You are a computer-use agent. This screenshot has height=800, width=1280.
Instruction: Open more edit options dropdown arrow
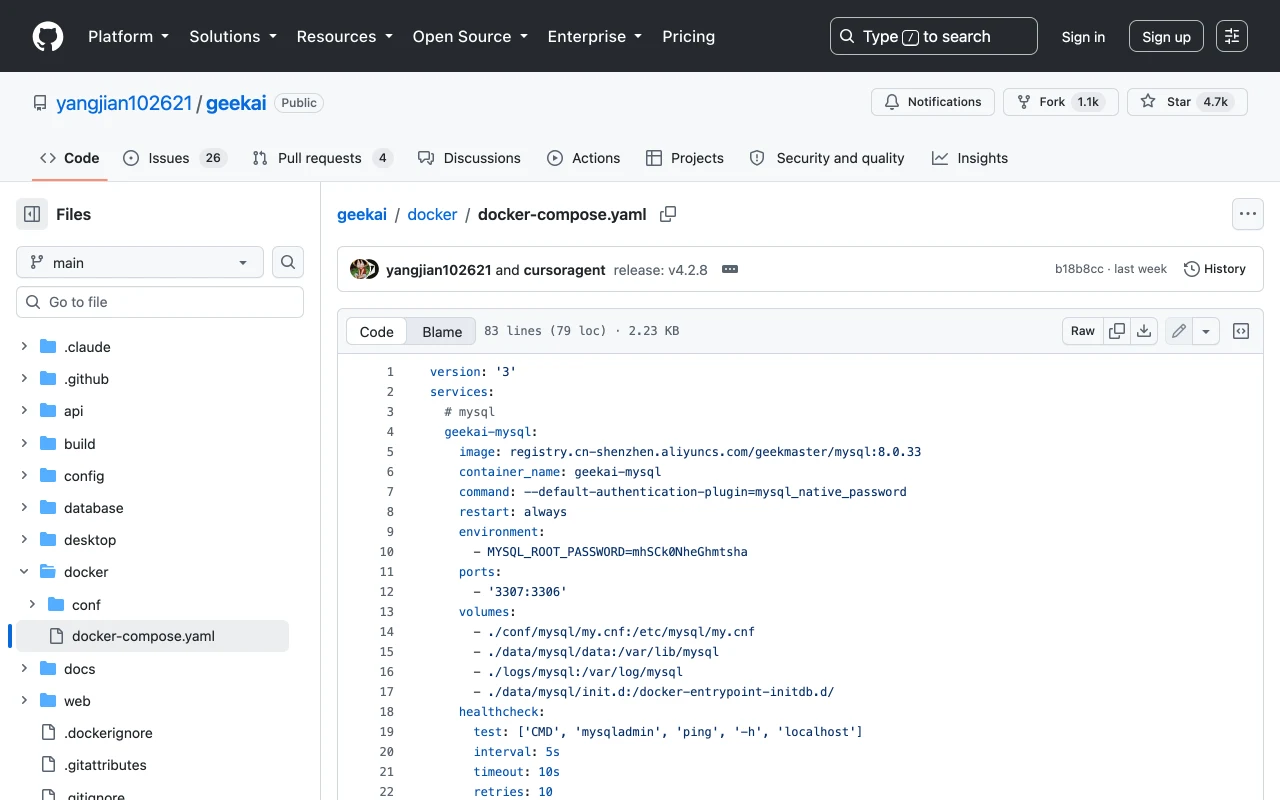click(1206, 331)
